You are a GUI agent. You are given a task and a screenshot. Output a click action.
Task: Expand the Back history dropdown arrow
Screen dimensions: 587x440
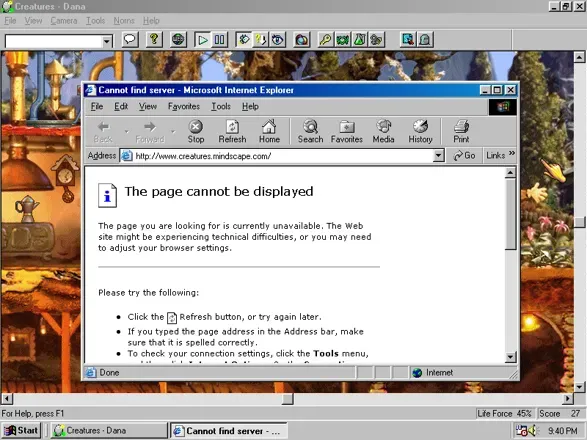[x=127, y=132]
